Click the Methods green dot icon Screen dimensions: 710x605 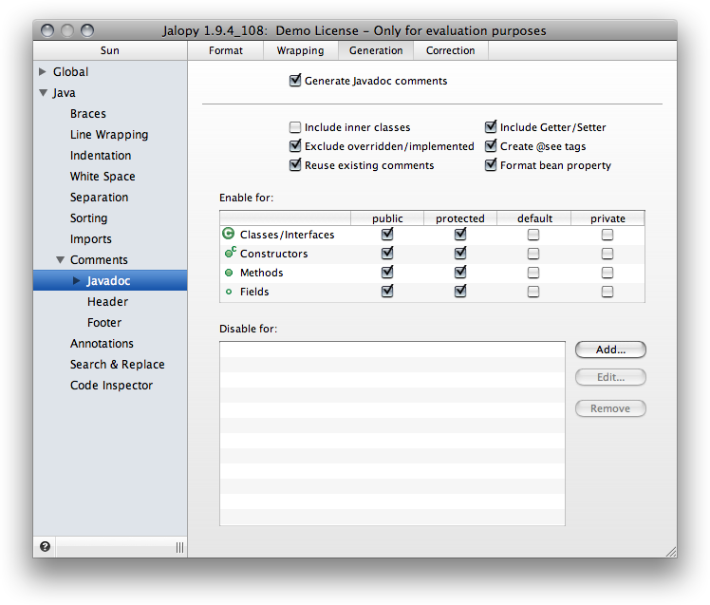[x=229, y=273]
